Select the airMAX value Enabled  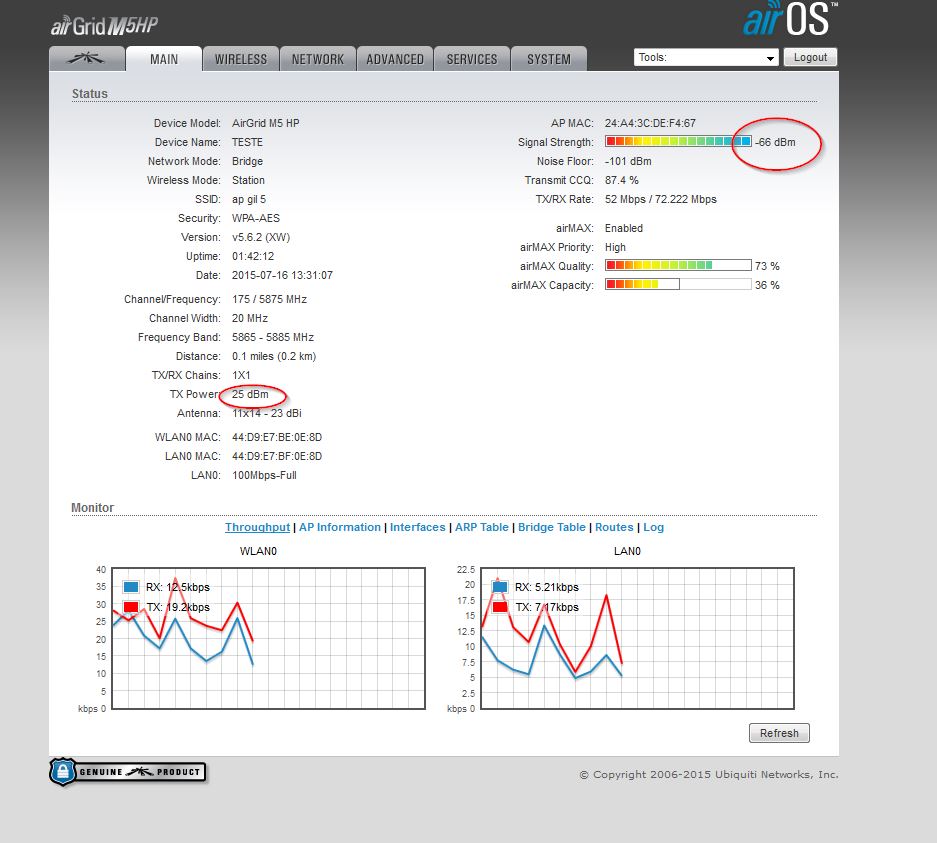pyautogui.click(x=624, y=228)
